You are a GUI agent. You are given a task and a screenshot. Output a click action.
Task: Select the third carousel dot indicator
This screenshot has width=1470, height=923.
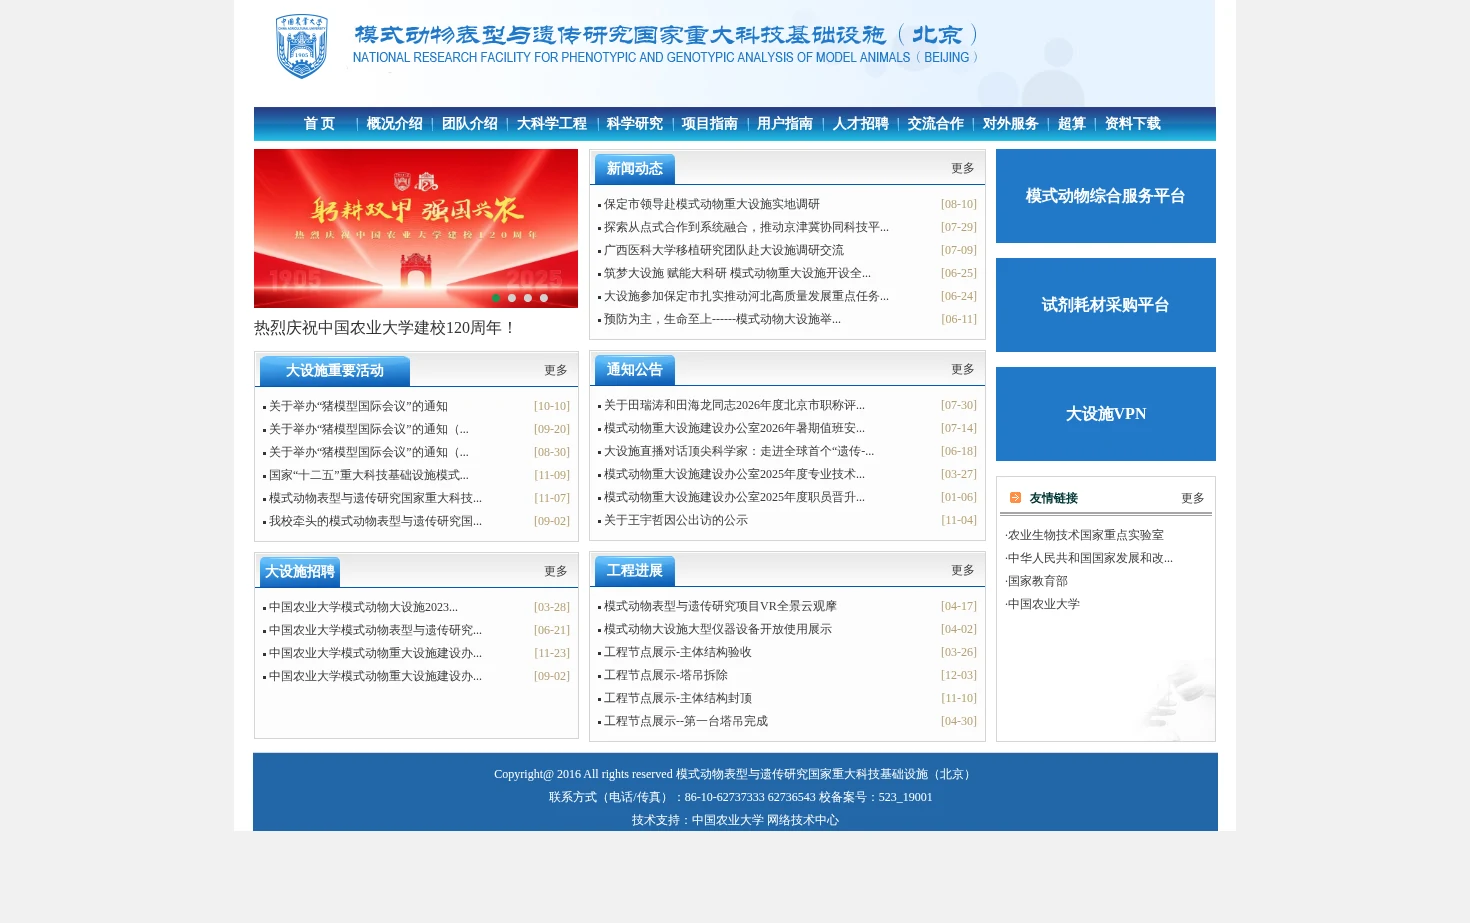pyautogui.click(x=528, y=298)
